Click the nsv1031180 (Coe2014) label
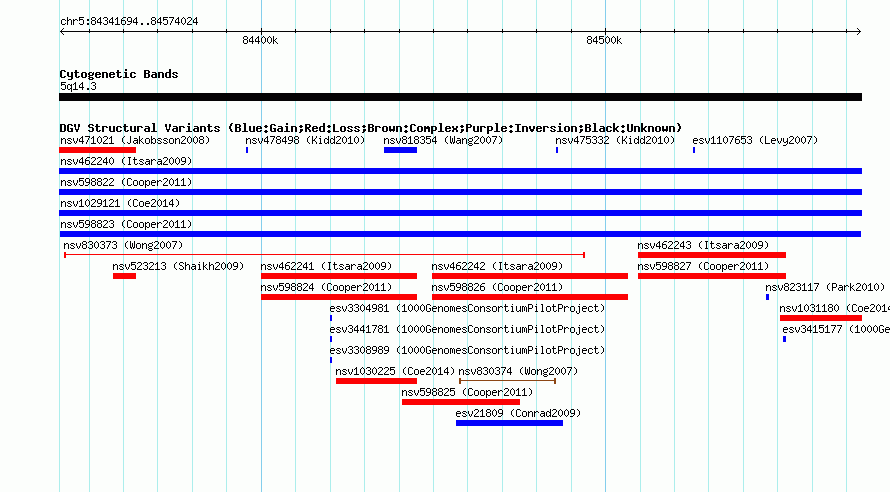 pyautogui.click(x=834, y=308)
